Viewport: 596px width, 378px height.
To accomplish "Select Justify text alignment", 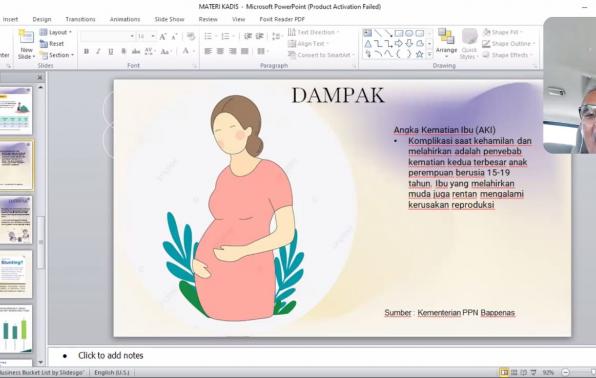I will (245, 51).
